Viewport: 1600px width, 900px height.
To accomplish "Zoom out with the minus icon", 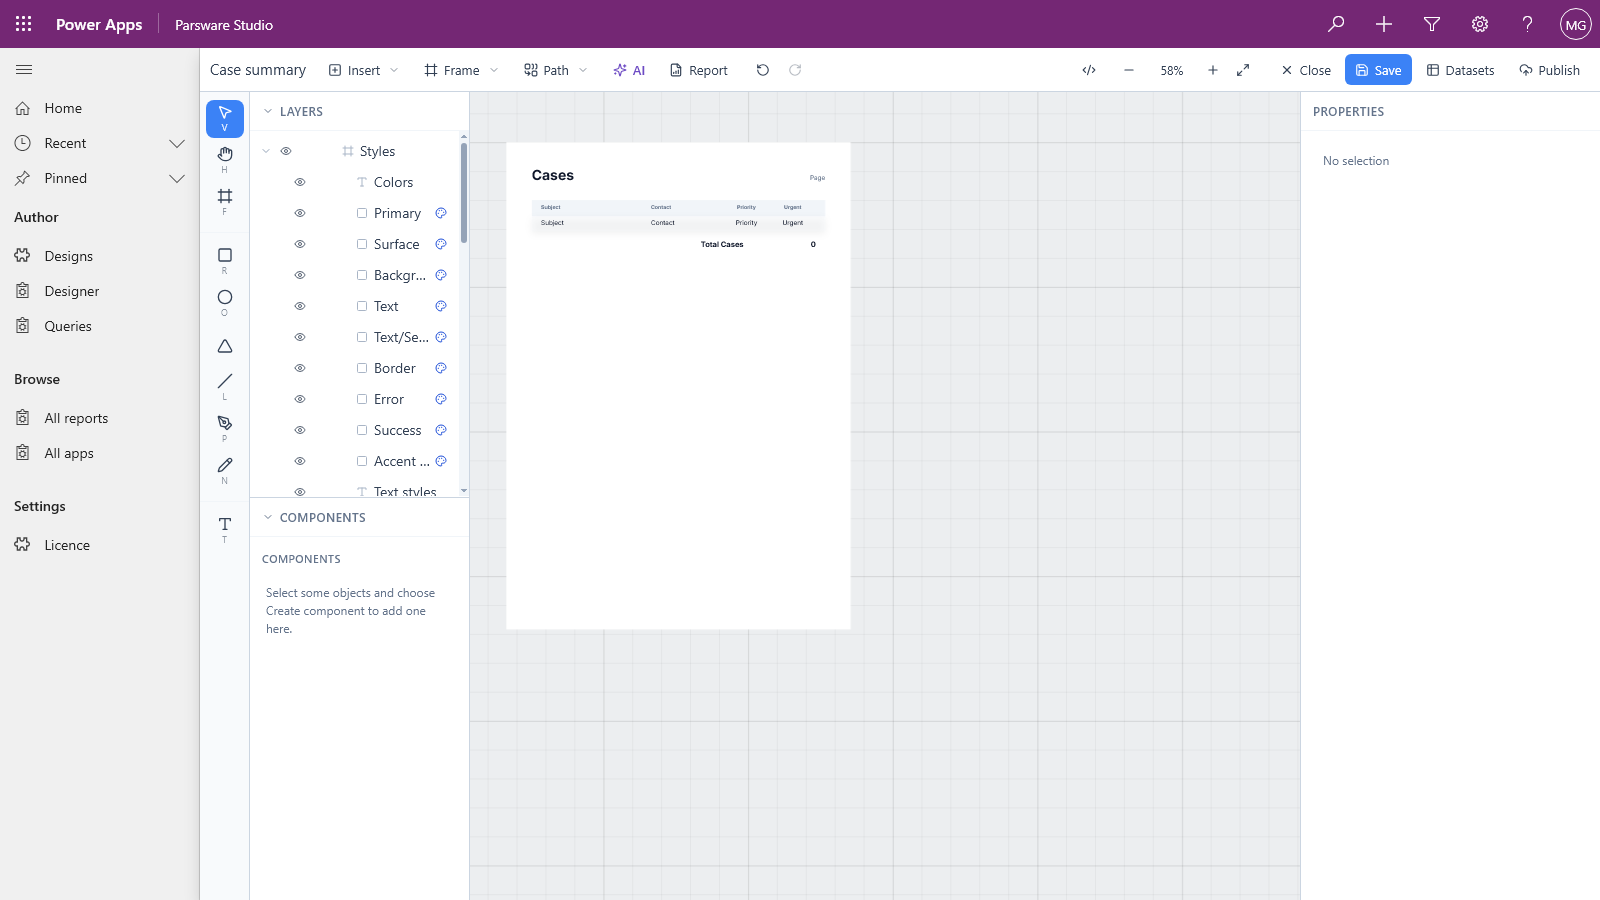I will (x=1129, y=70).
